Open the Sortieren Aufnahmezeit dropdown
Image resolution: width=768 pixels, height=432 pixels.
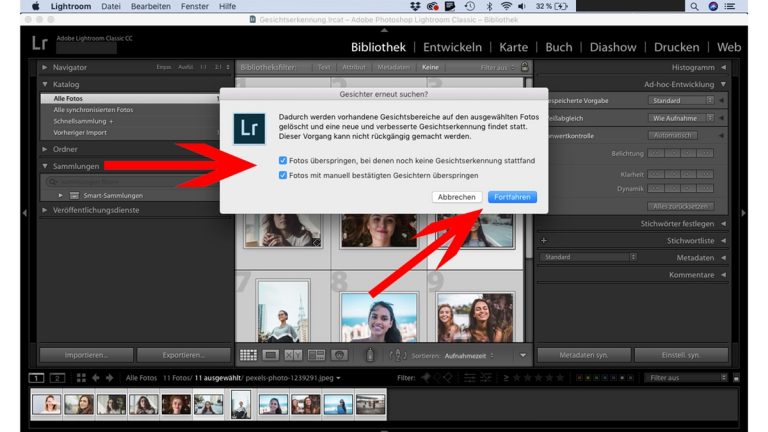click(468, 355)
